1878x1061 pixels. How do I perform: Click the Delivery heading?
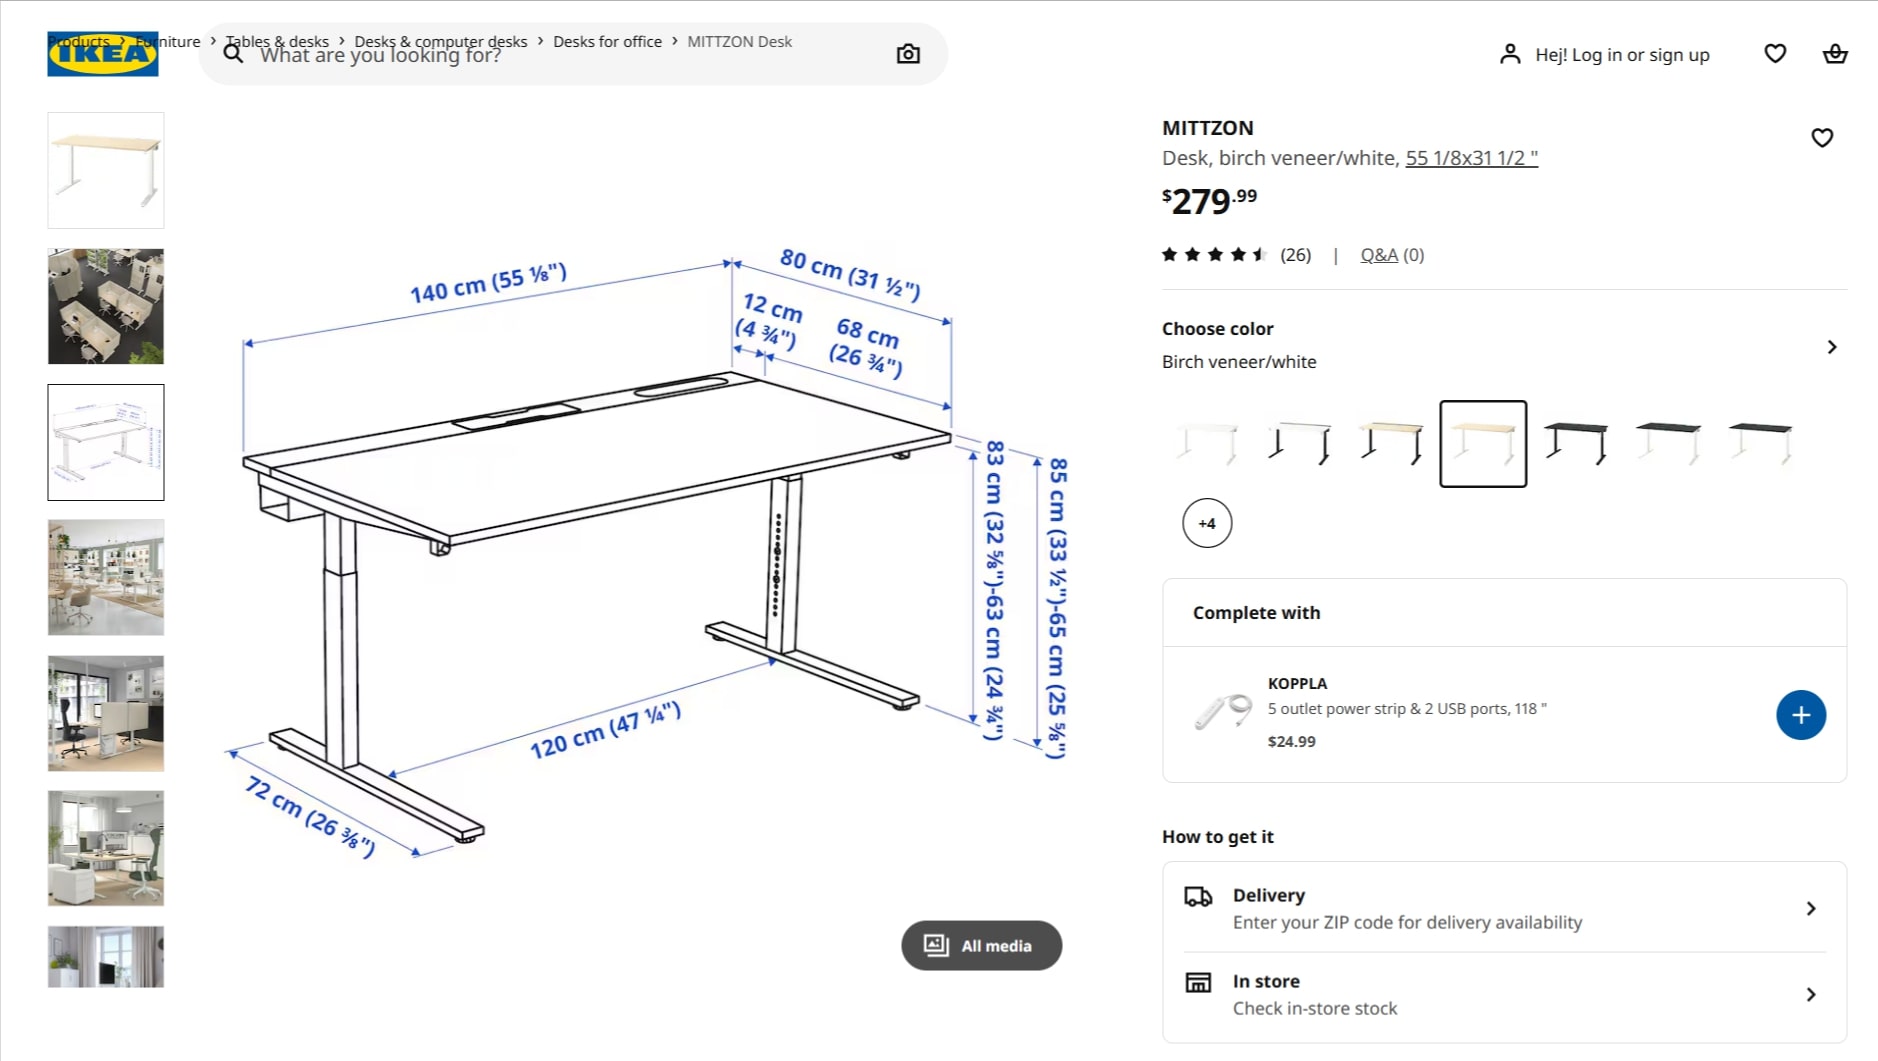point(1268,895)
